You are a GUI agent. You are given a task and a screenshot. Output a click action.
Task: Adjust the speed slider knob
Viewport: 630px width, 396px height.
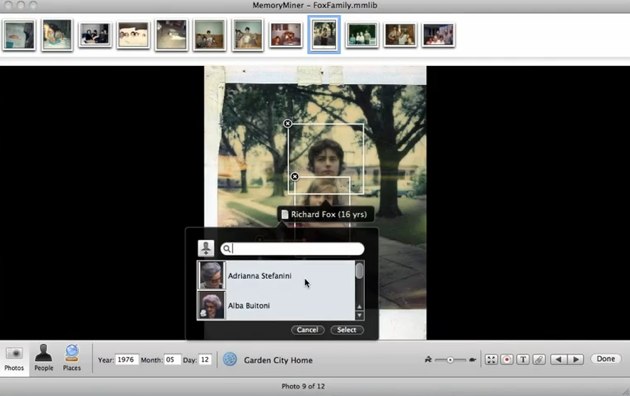pyautogui.click(x=450, y=360)
